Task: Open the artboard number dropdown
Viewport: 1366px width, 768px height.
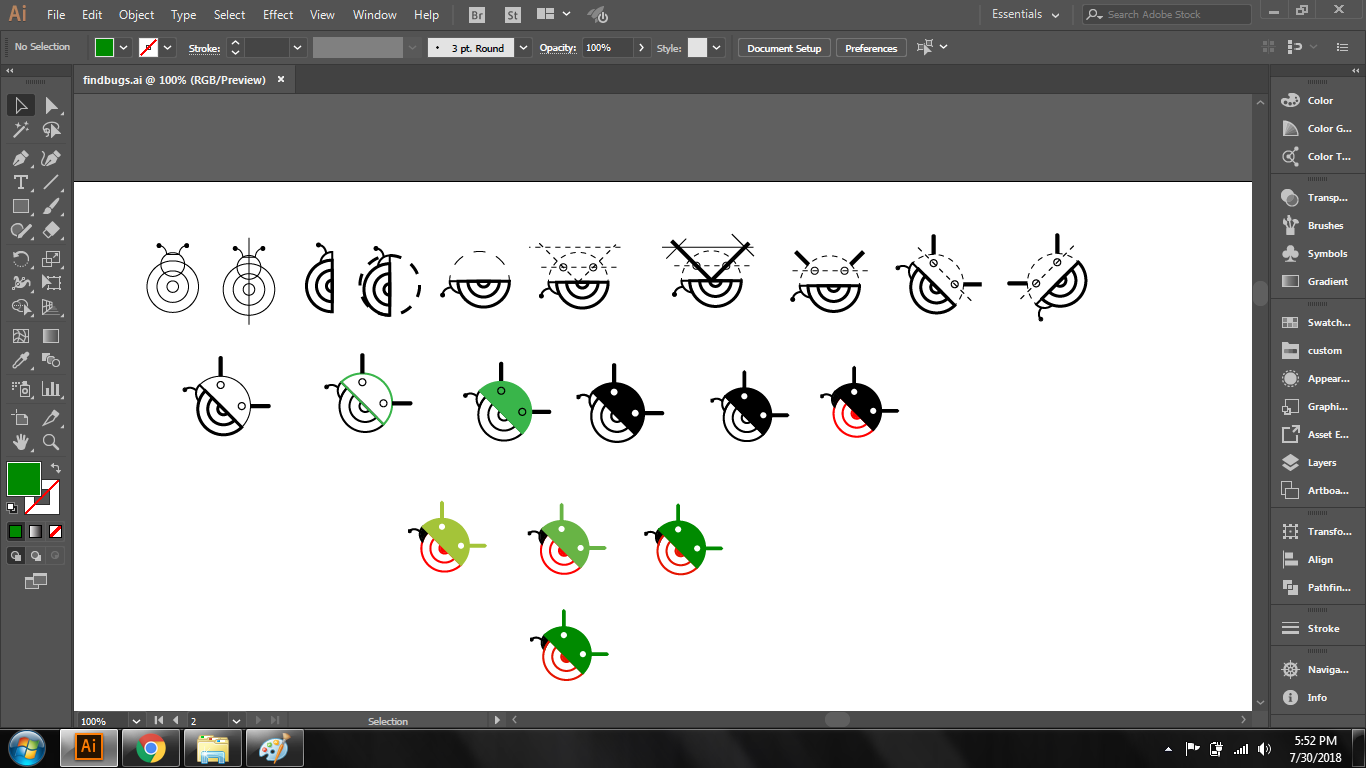Action: 236,720
